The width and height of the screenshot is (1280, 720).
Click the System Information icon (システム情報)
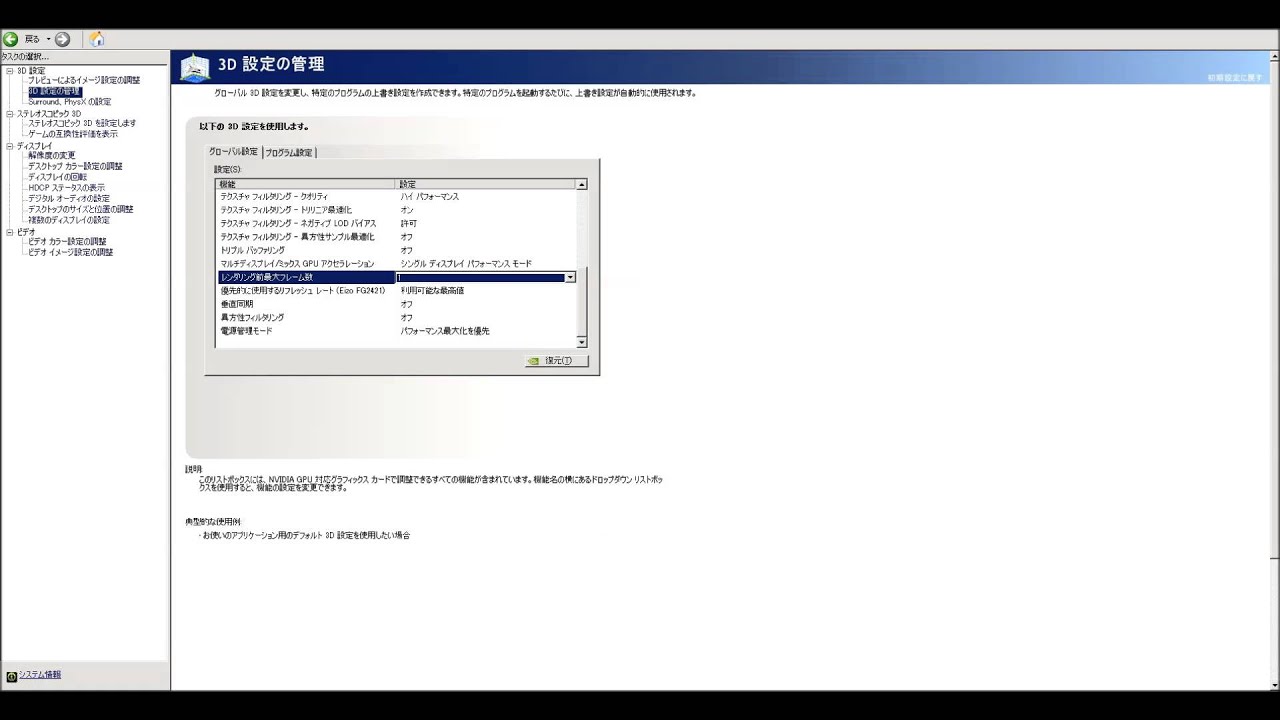11,676
